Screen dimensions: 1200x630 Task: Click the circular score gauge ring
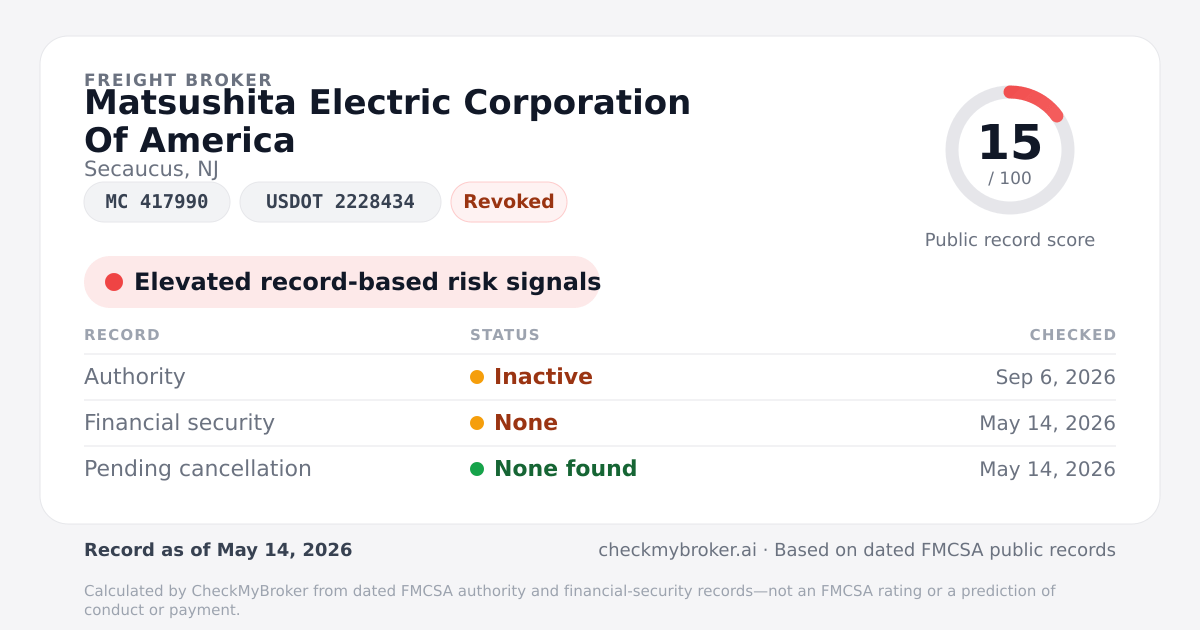[x=1010, y=150]
